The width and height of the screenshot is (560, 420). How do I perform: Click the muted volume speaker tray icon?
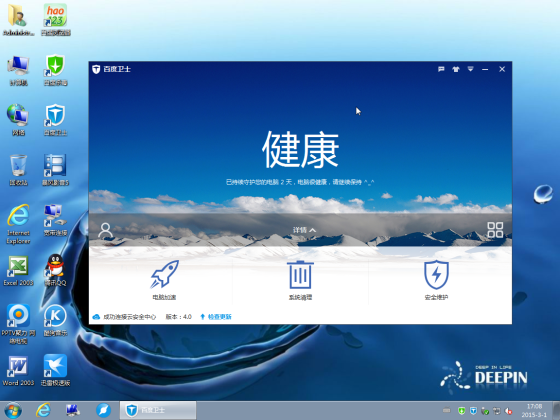point(508,411)
